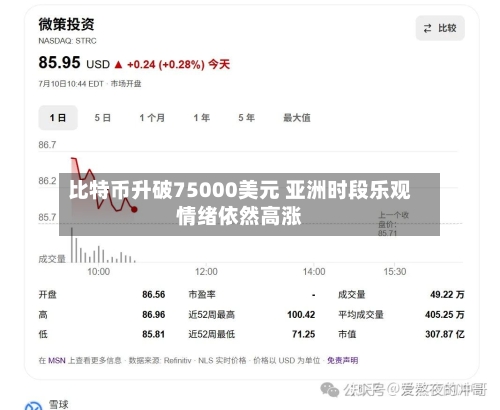Screen dimensions: 500x410
Task: Select the 5 年 range tab
Action: (246, 118)
